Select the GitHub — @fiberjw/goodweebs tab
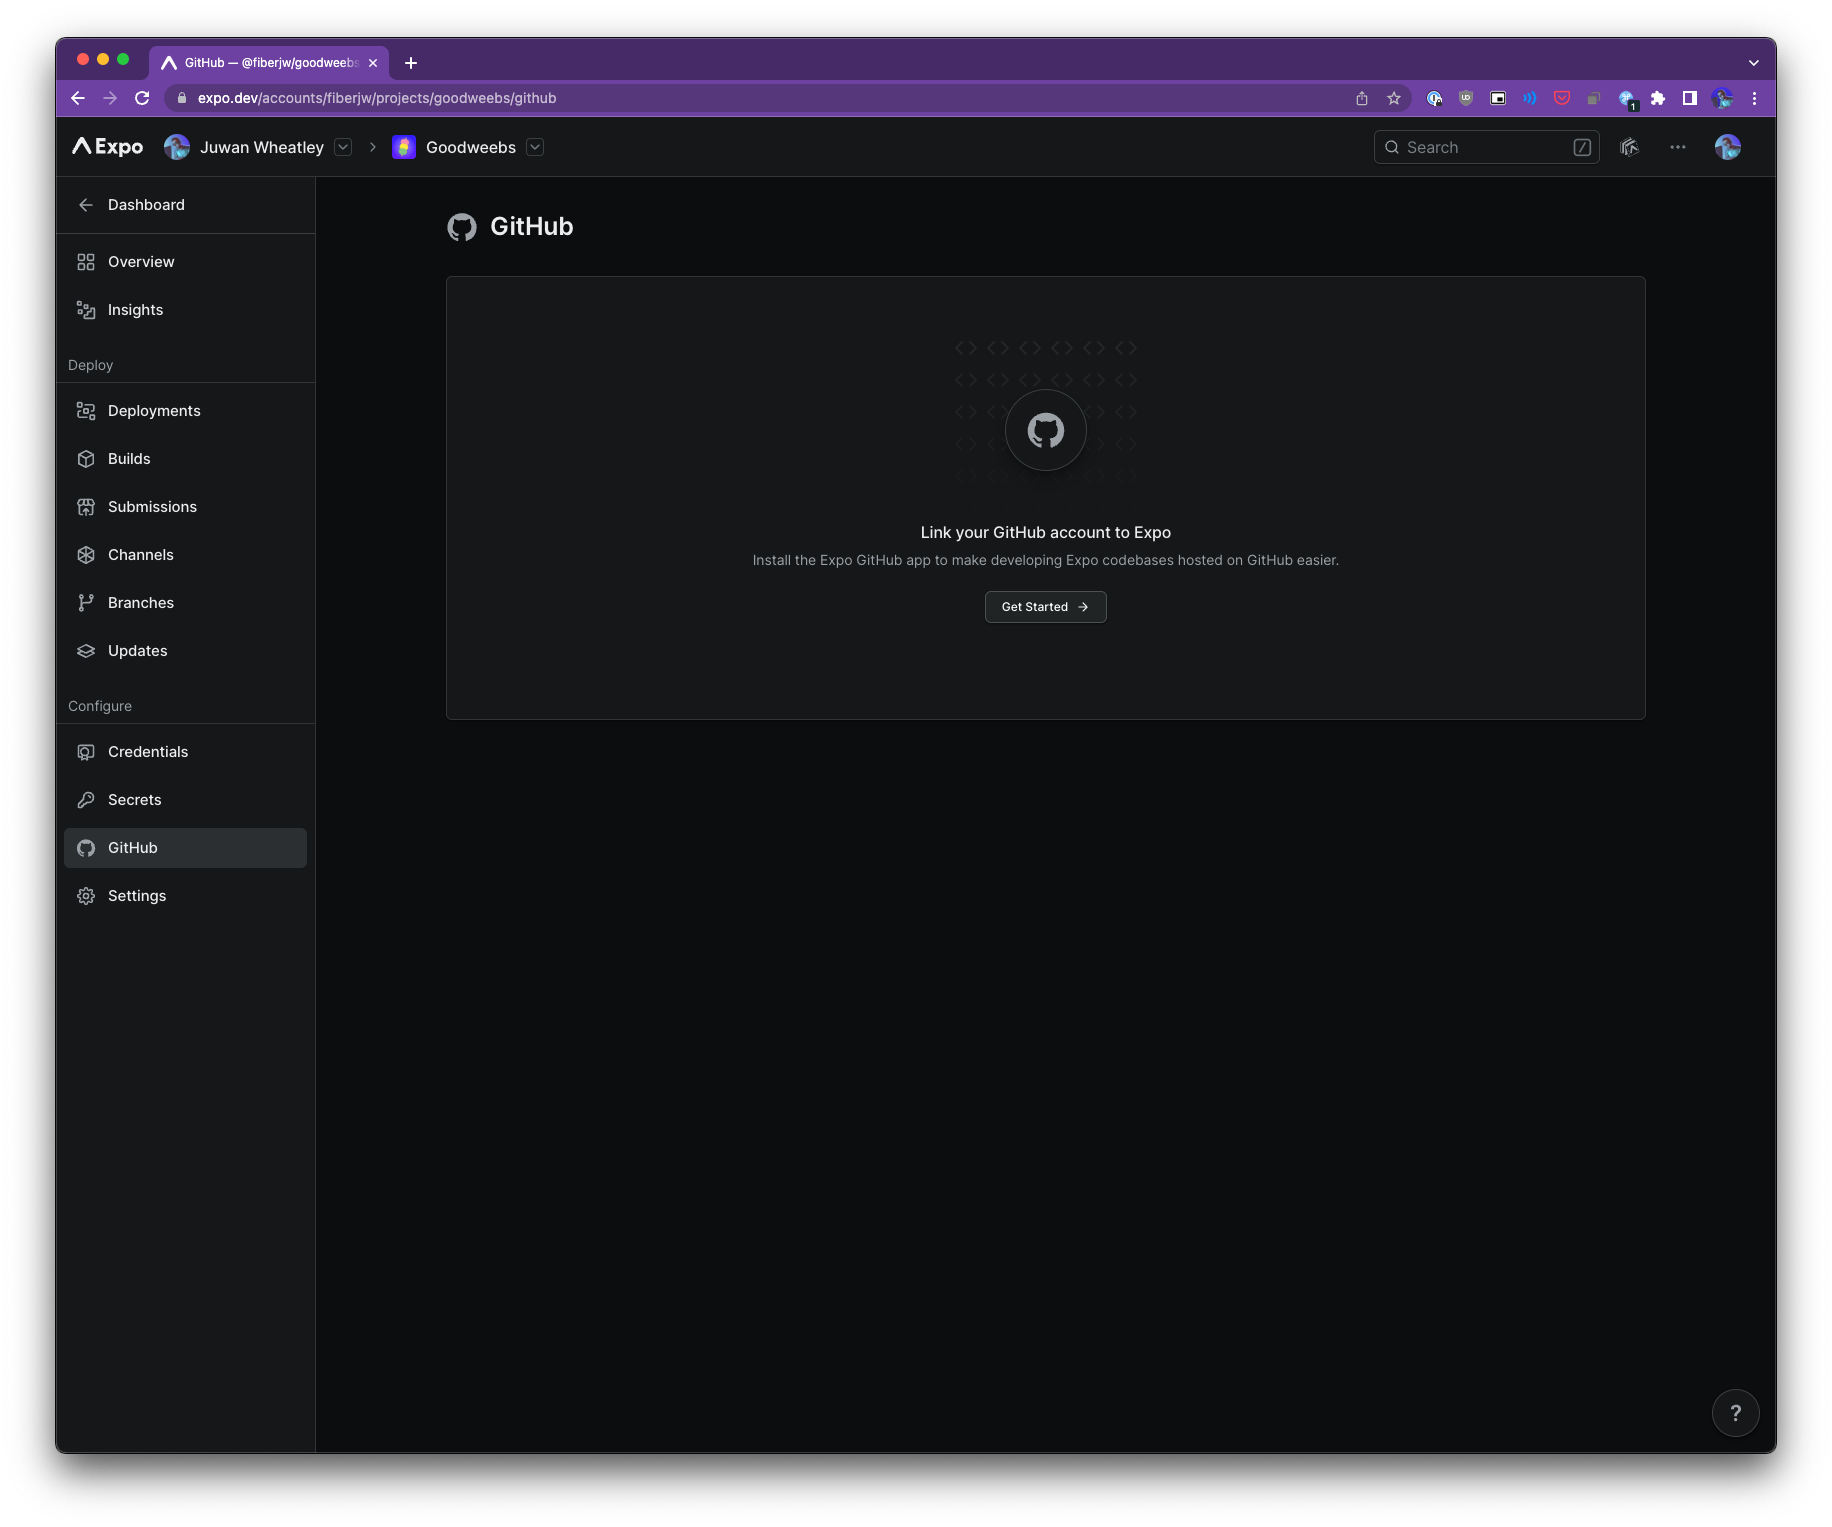The width and height of the screenshot is (1832, 1527). (270, 63)
